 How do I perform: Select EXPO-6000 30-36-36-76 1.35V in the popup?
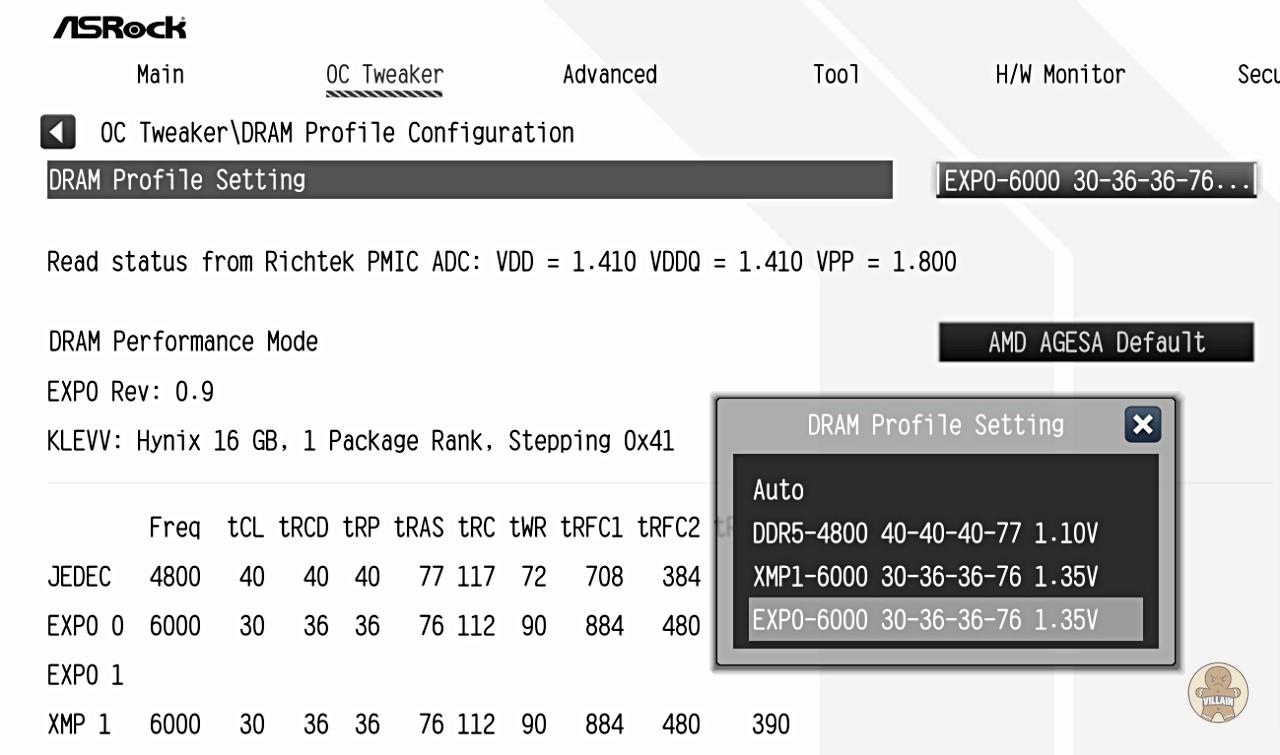click(x=945, y=620)
